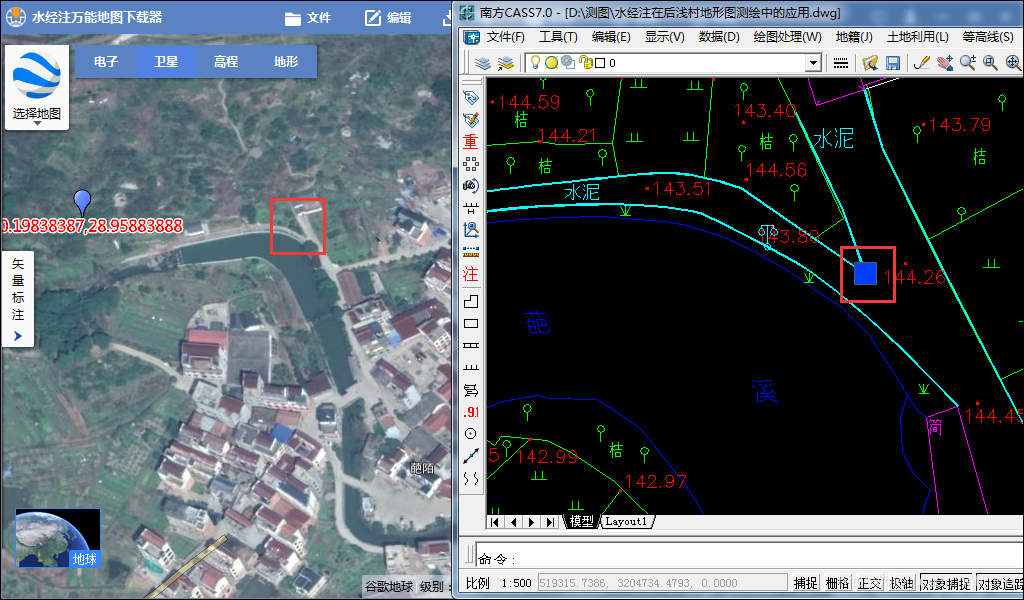The image size is (1024, 600).
Task: Open the layer properties manager icon in CASS
Action: [x=483, y=63]
